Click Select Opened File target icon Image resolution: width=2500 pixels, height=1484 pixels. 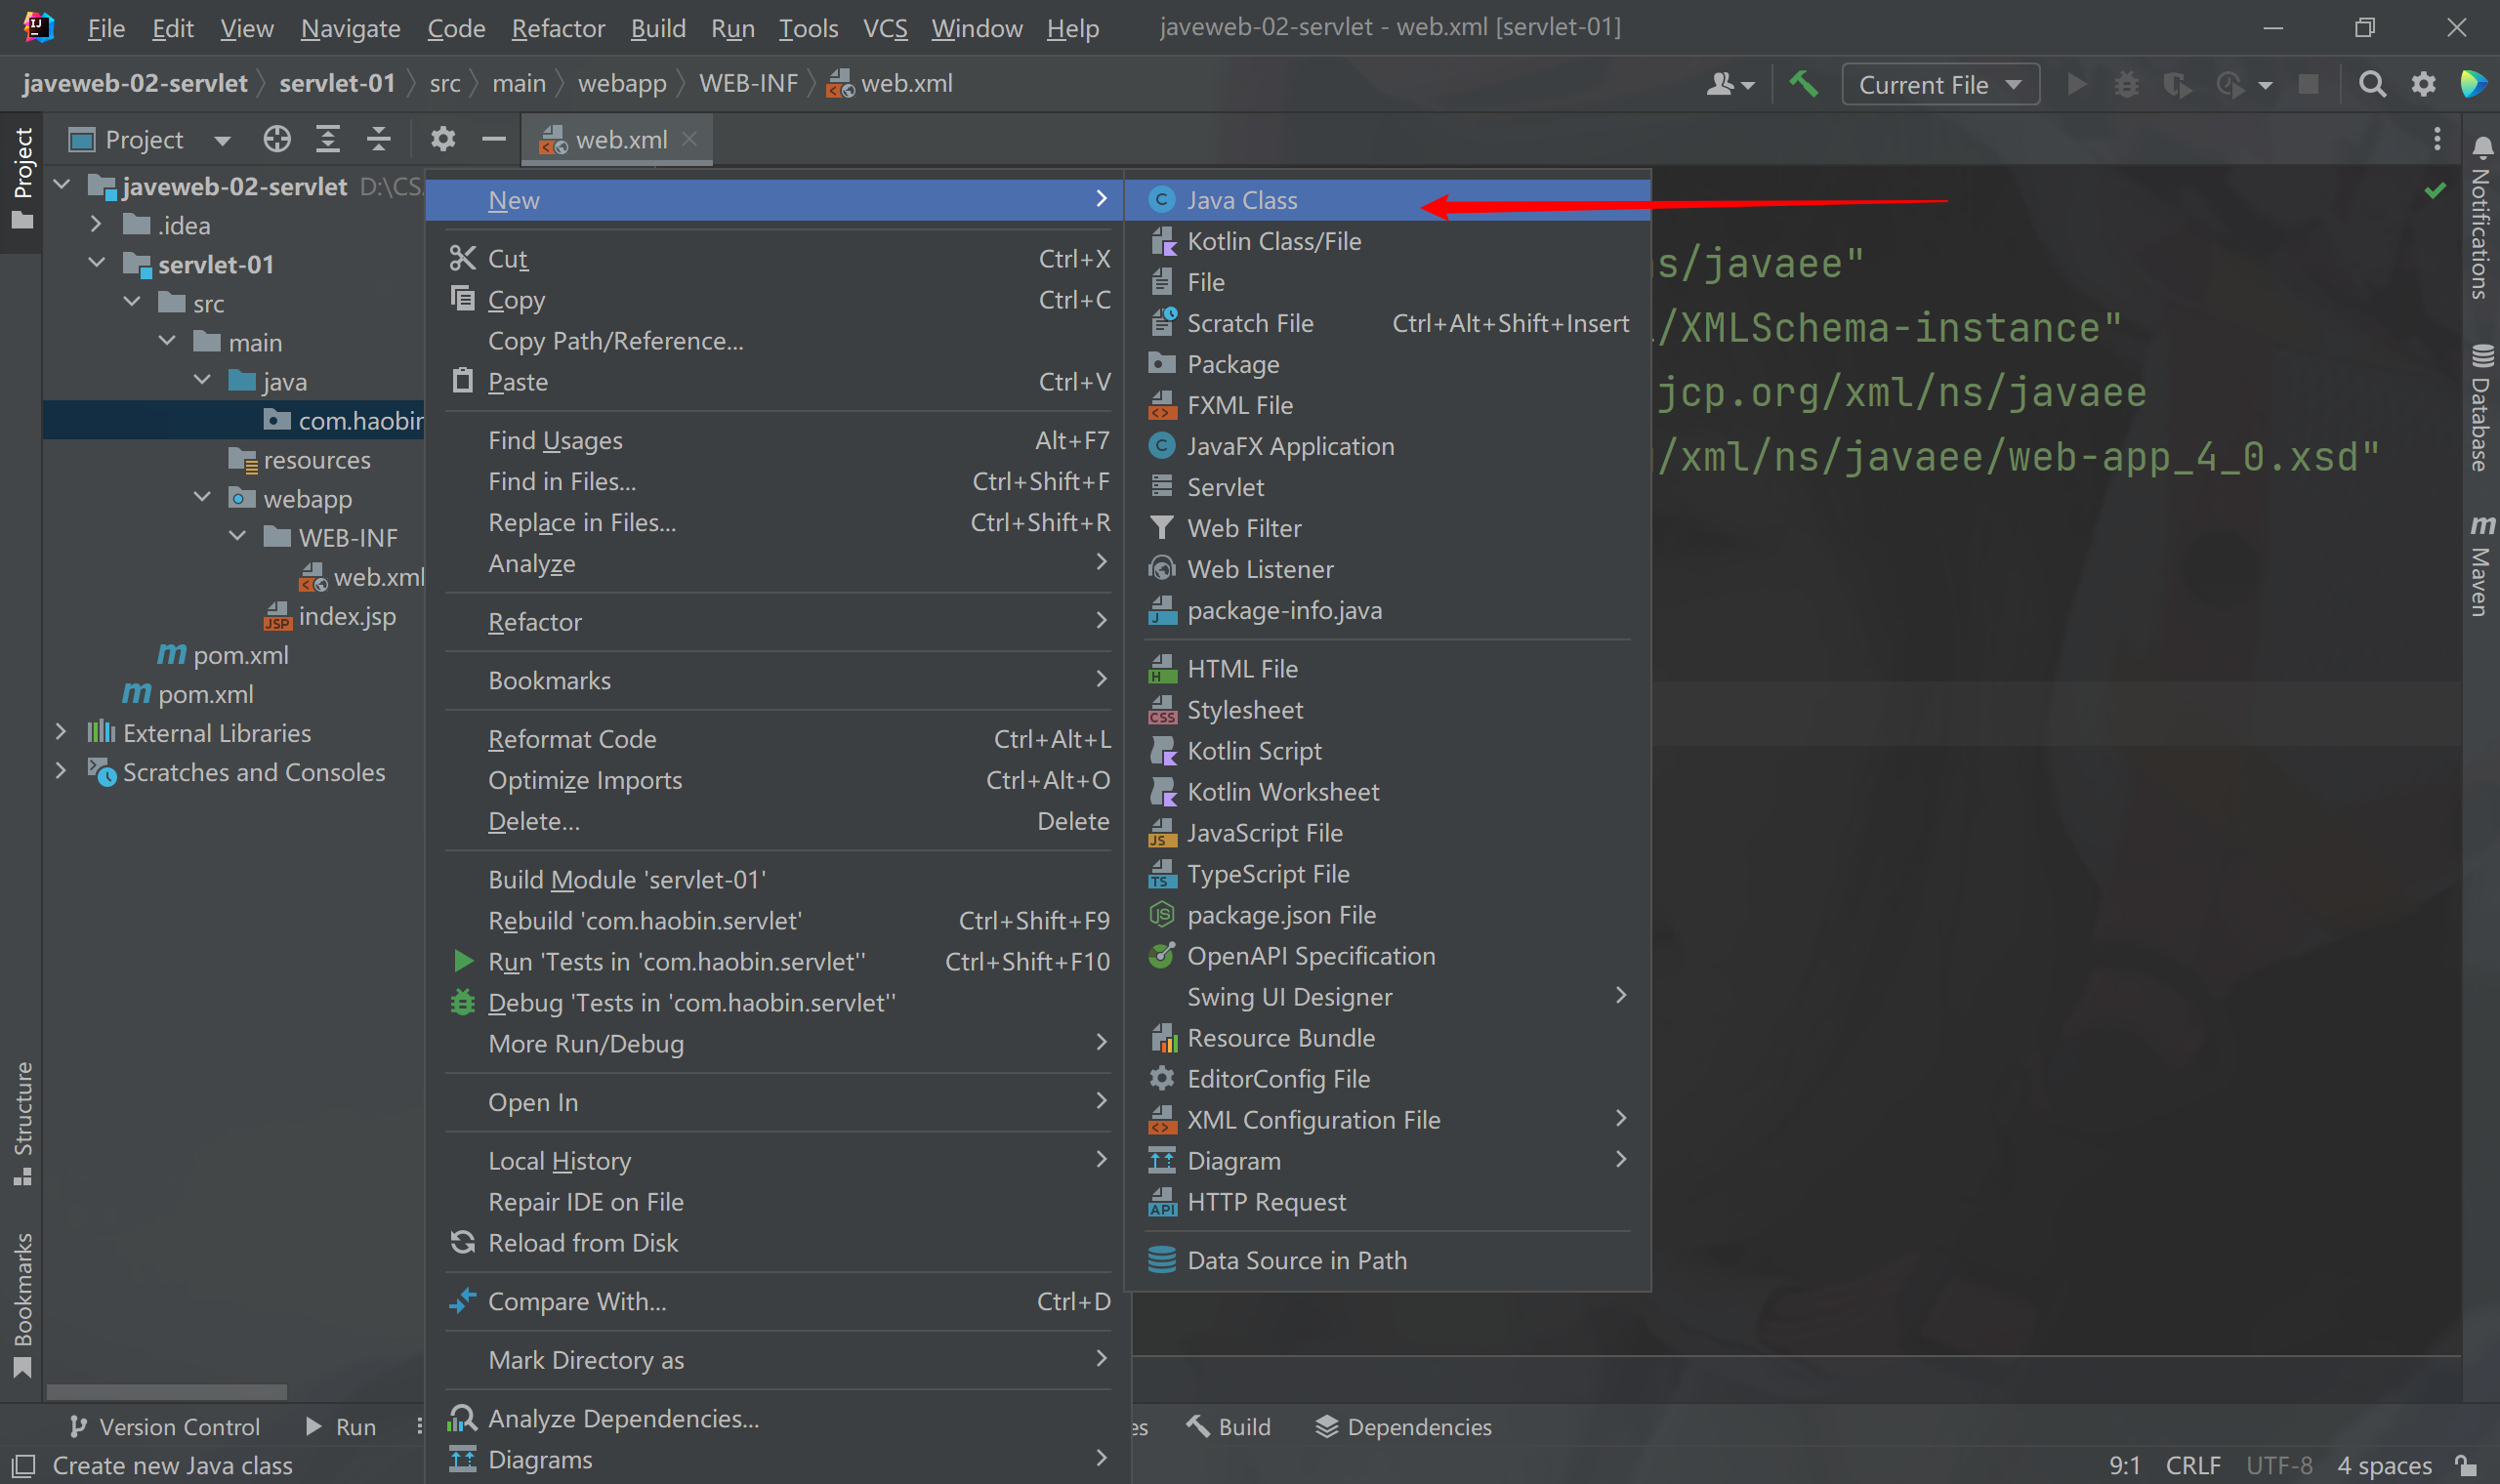click(x=277, y=139)
